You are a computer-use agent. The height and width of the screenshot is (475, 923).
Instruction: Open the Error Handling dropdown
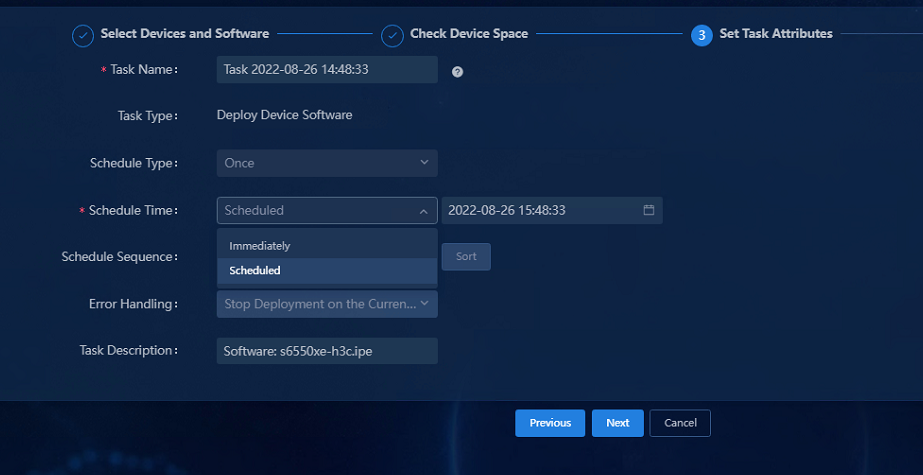[327, 304]
